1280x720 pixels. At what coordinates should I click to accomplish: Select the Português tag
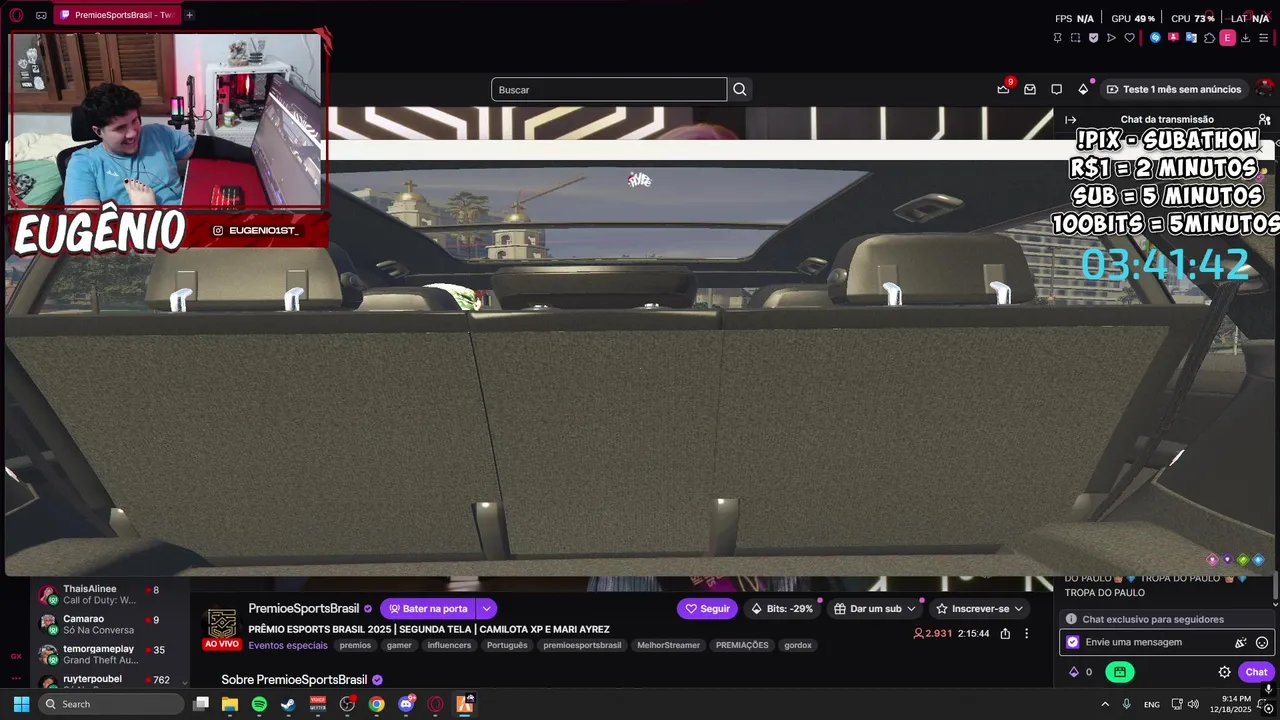click(x=507, y=645)
